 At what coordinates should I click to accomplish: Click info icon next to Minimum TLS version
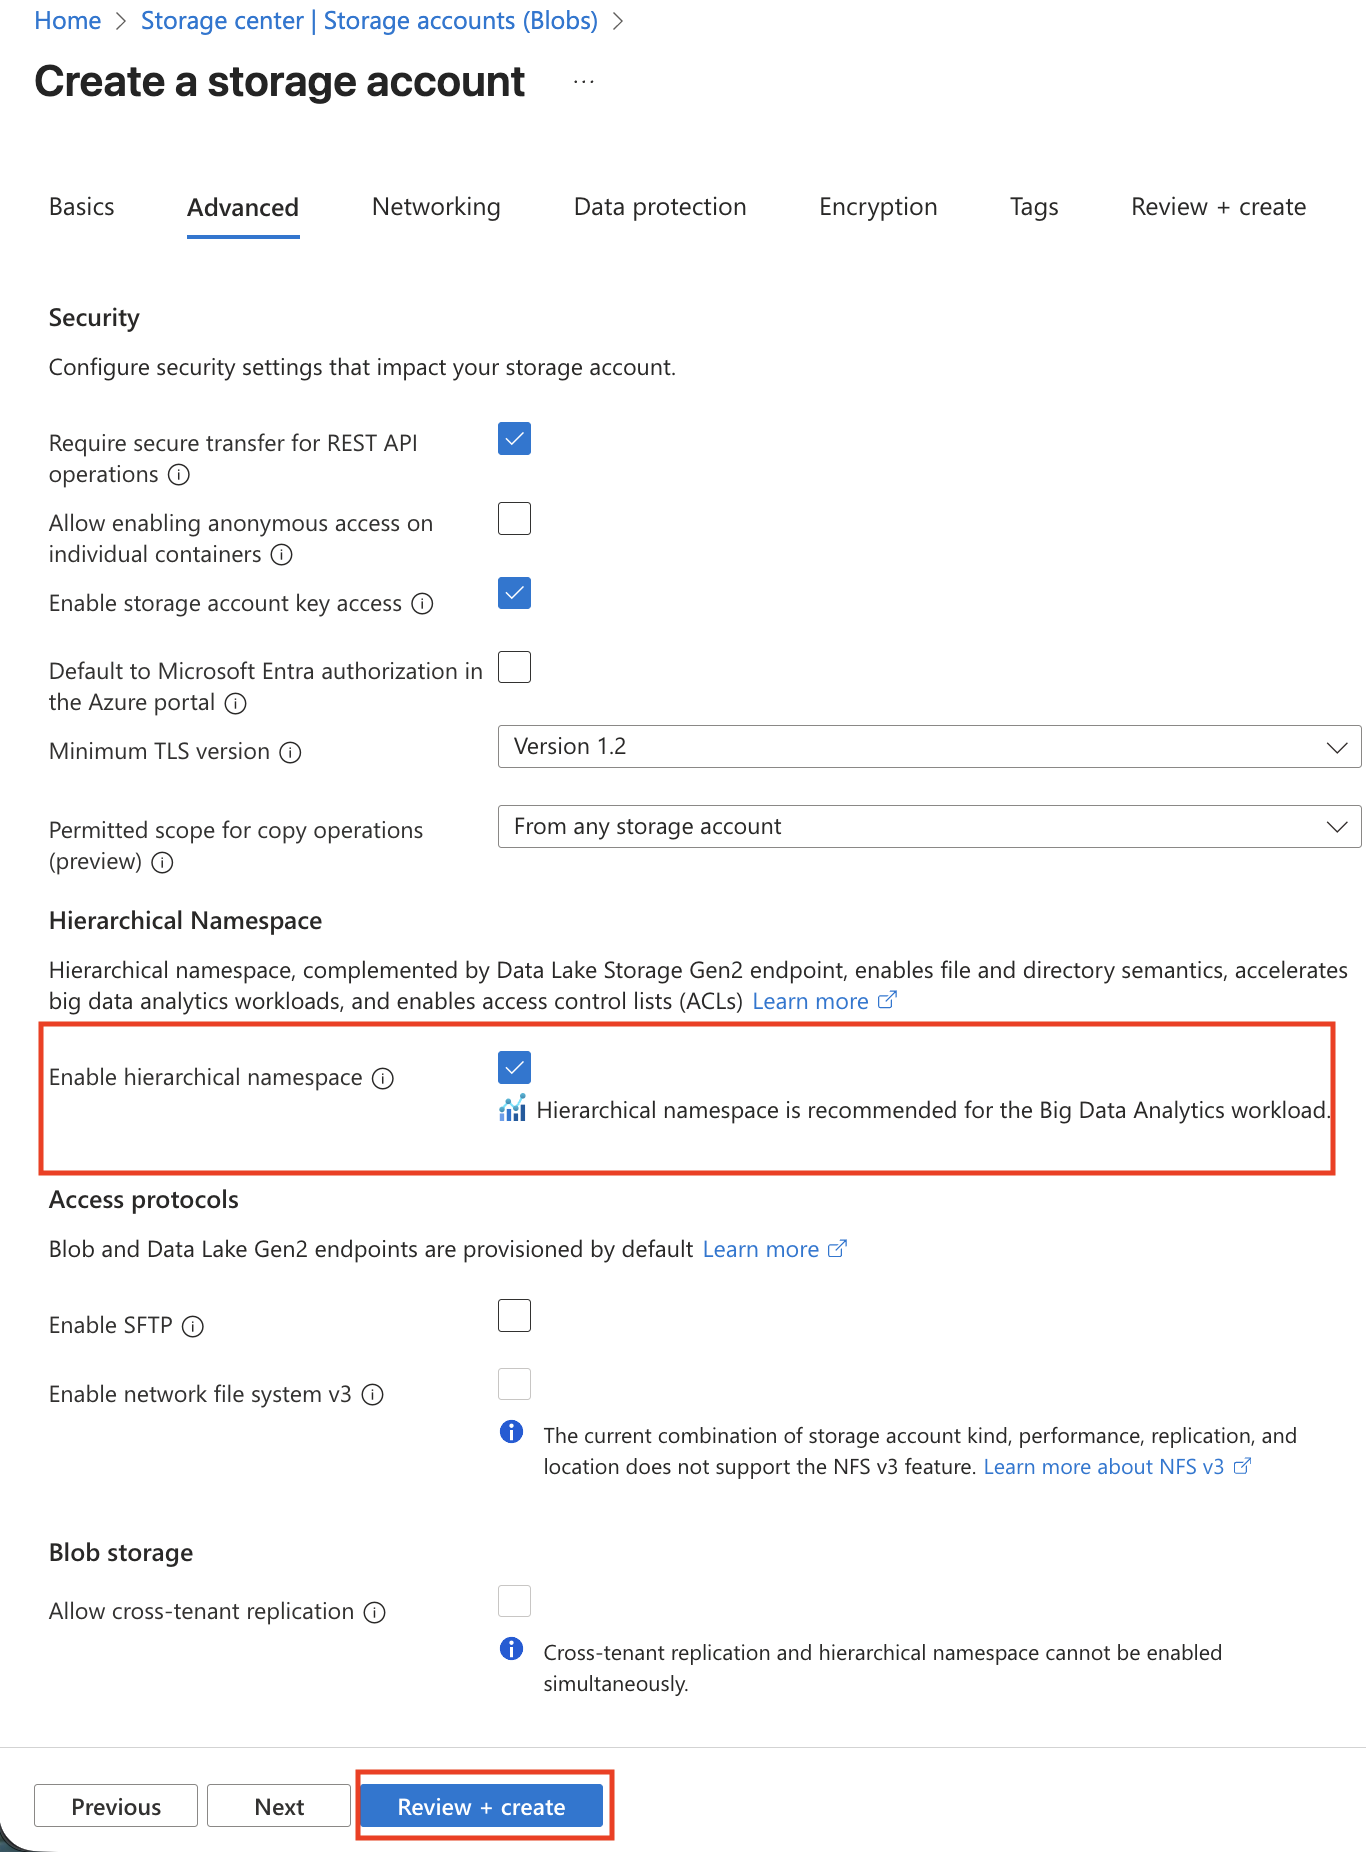[x=290, y=752]
